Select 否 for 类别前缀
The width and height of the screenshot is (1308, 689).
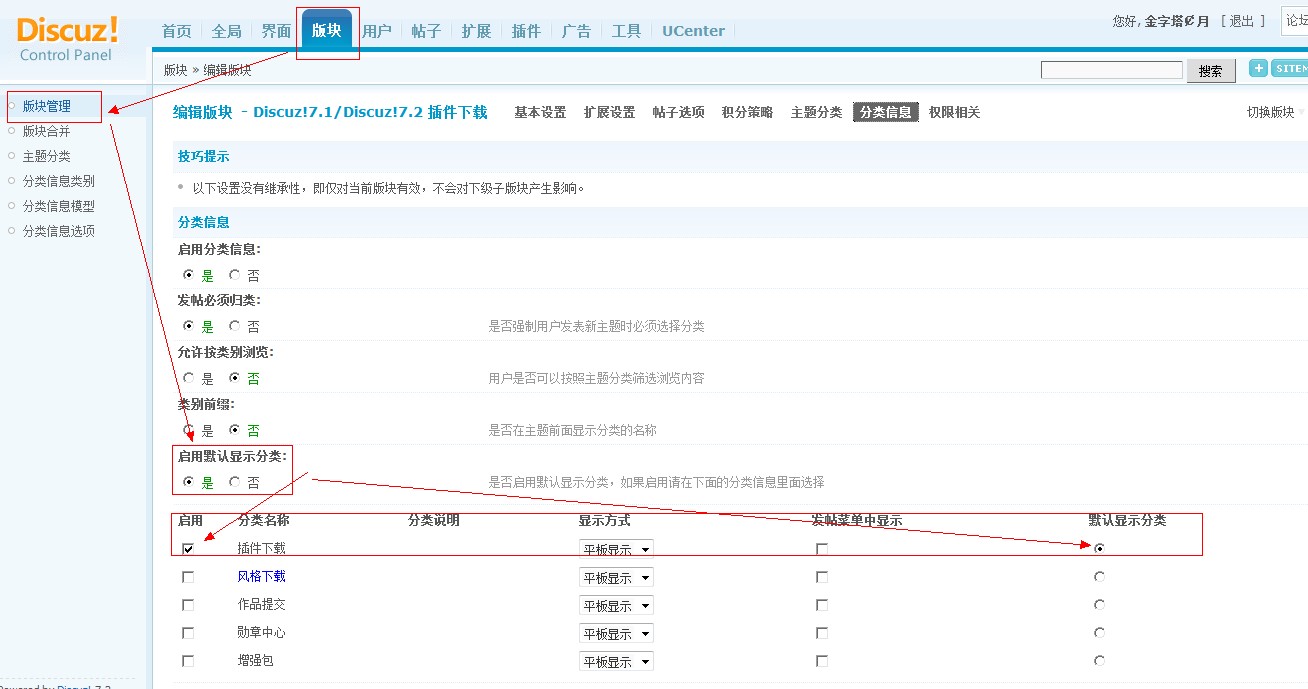click(x=235, y=430)
